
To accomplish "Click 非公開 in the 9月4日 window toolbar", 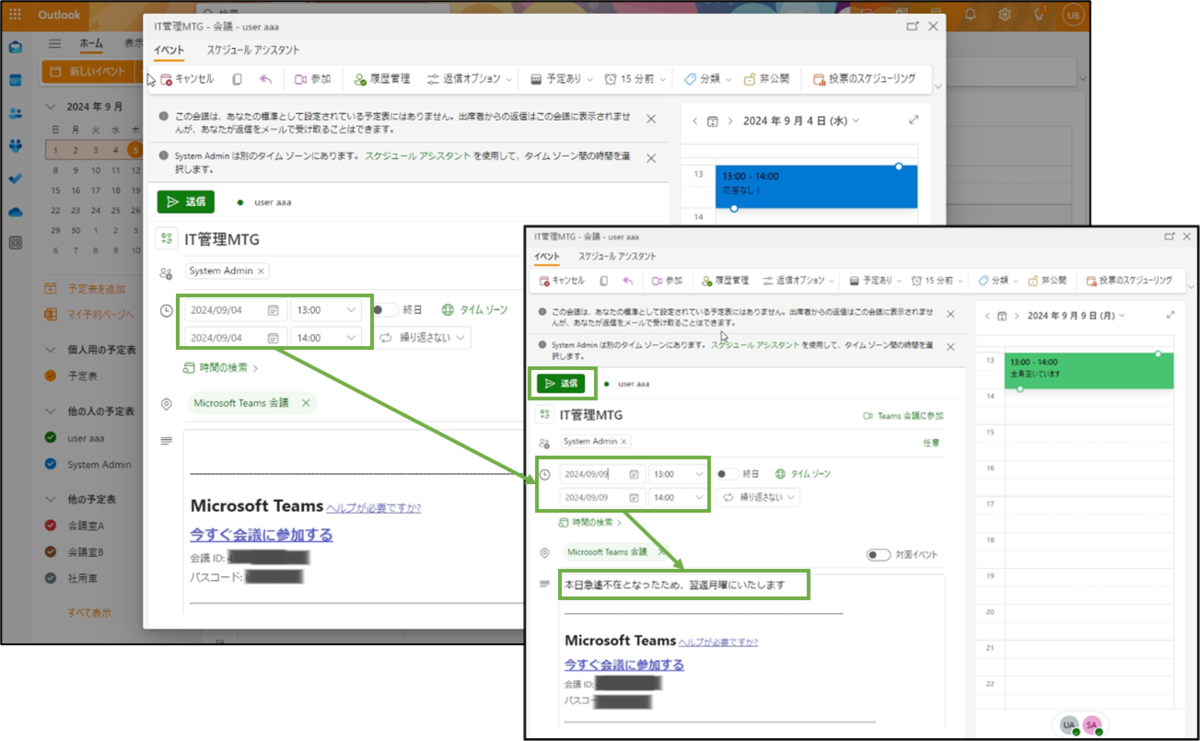I will coord(767,79).
